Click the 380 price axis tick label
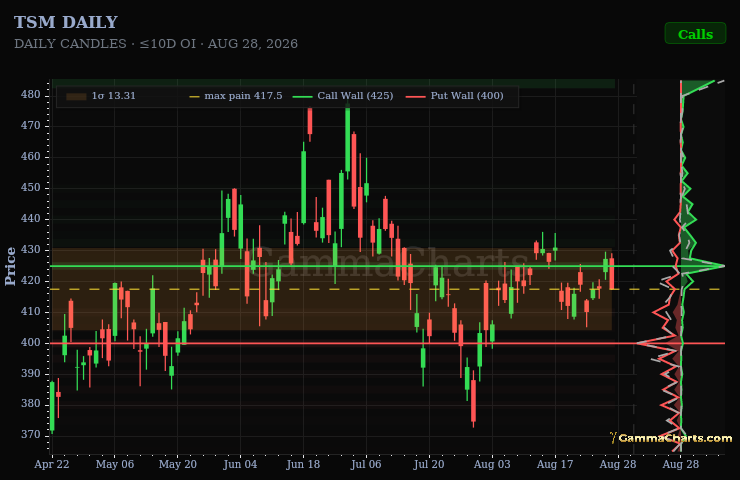This screenshot has width=740, height=480. pyautogui.click(x=31, y=404)
